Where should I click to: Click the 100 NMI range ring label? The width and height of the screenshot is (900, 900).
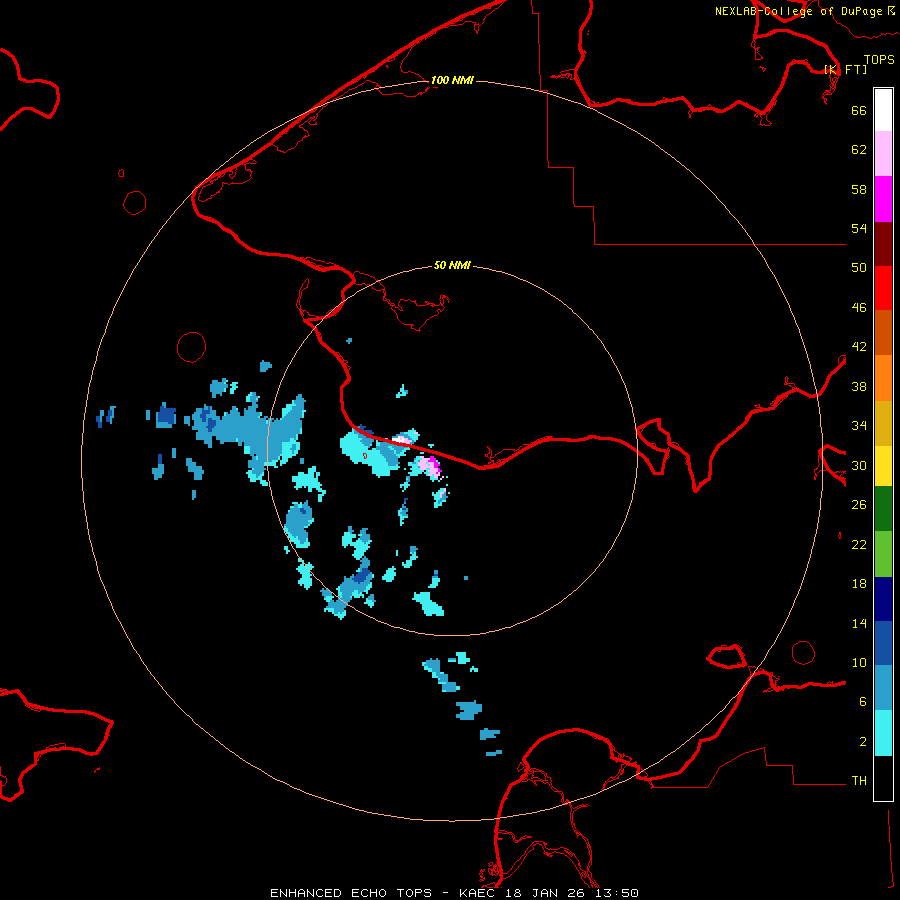point(452,80)
